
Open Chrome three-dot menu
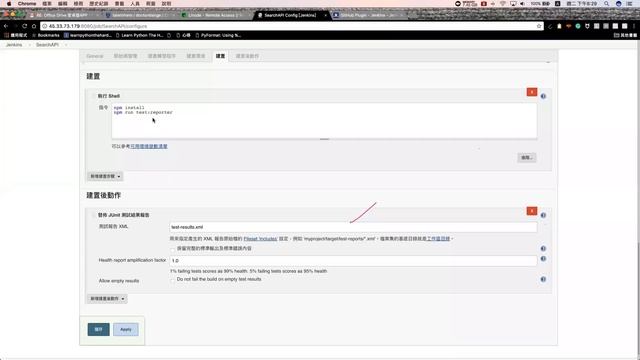(x=634, y=26)
